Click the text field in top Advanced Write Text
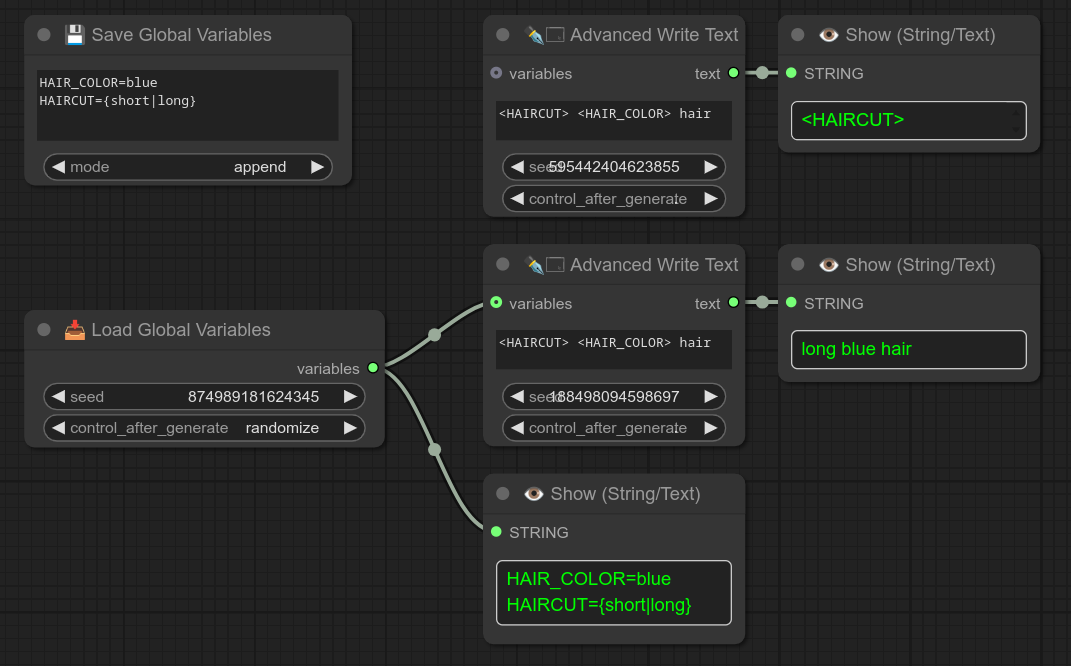Screen dimensions: 1071x666 click(x=613, y=120)
